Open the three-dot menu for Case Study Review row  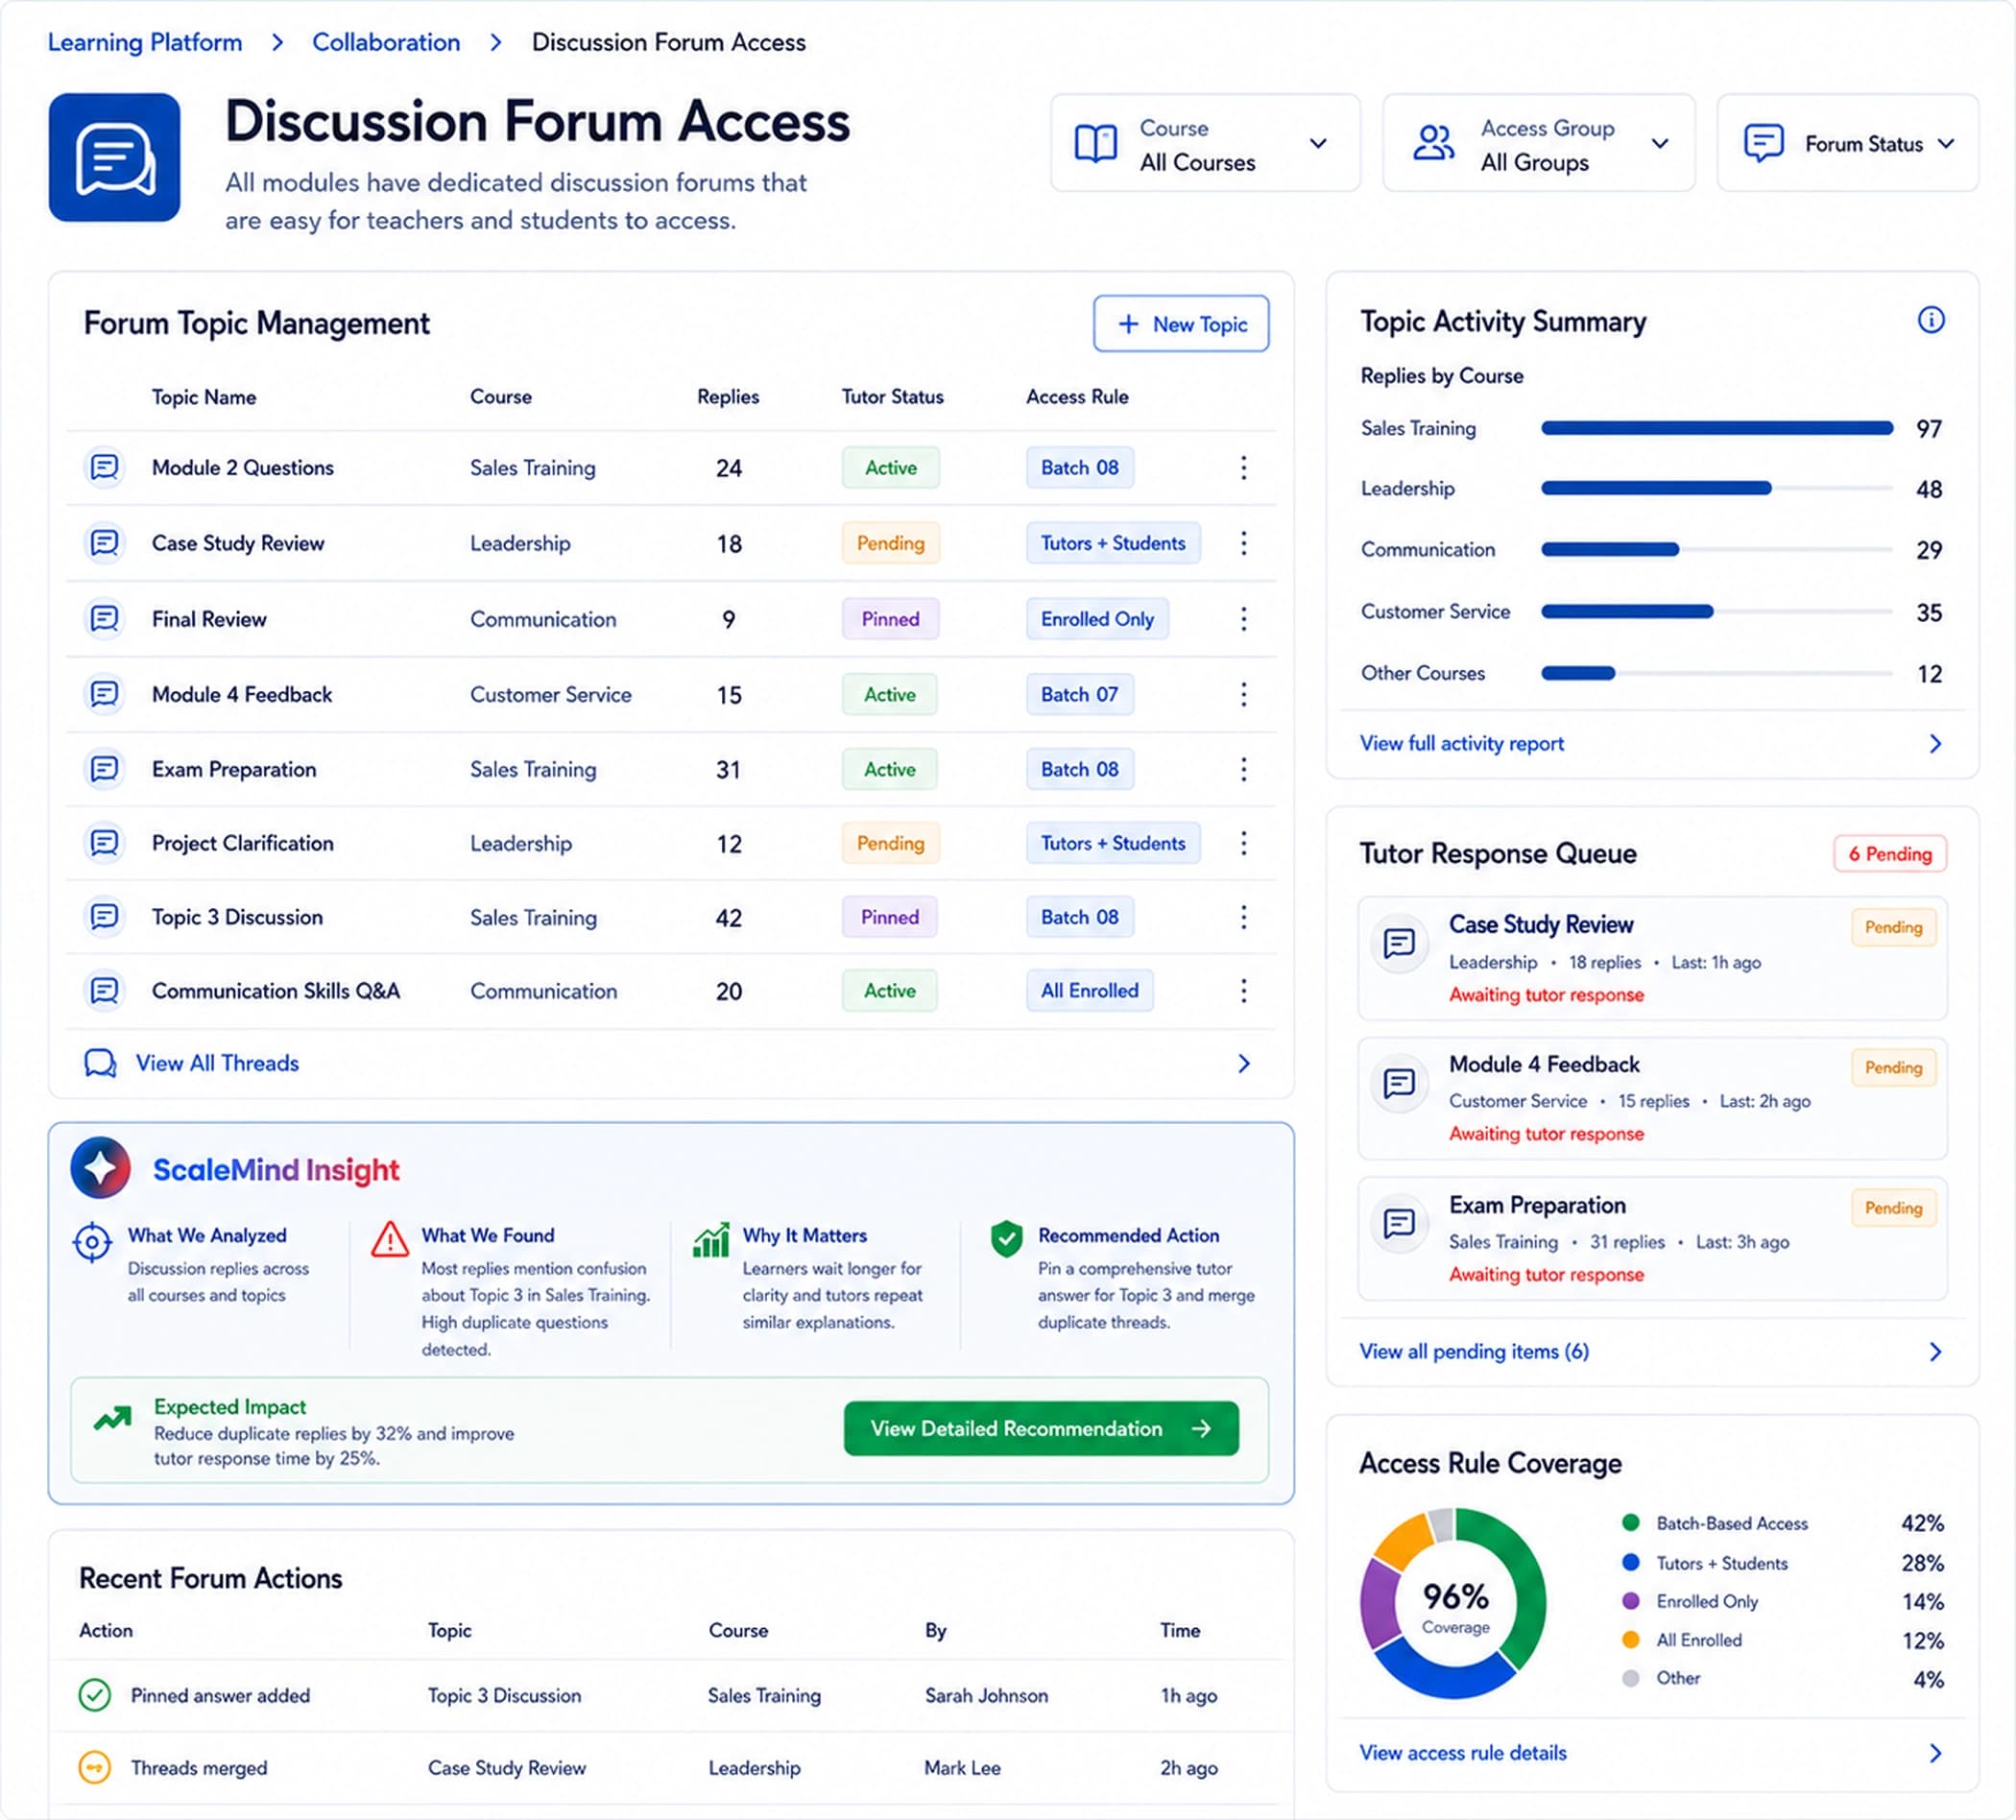[1243, 543]
